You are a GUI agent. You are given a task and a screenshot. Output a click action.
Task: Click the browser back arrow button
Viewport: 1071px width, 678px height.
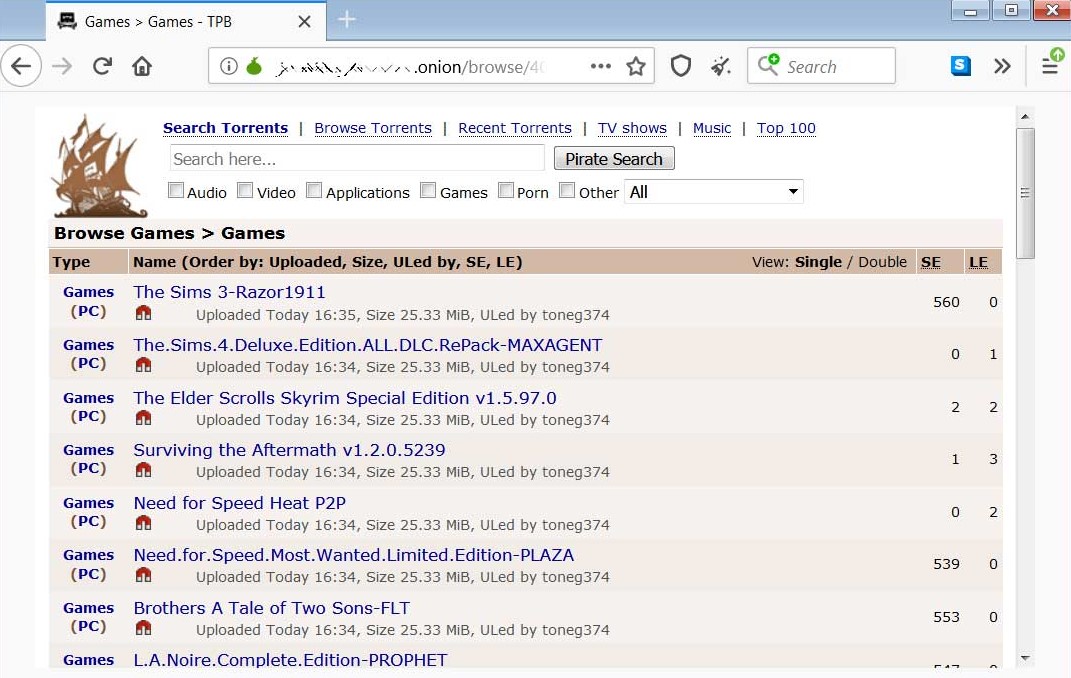tap(22, 67)
